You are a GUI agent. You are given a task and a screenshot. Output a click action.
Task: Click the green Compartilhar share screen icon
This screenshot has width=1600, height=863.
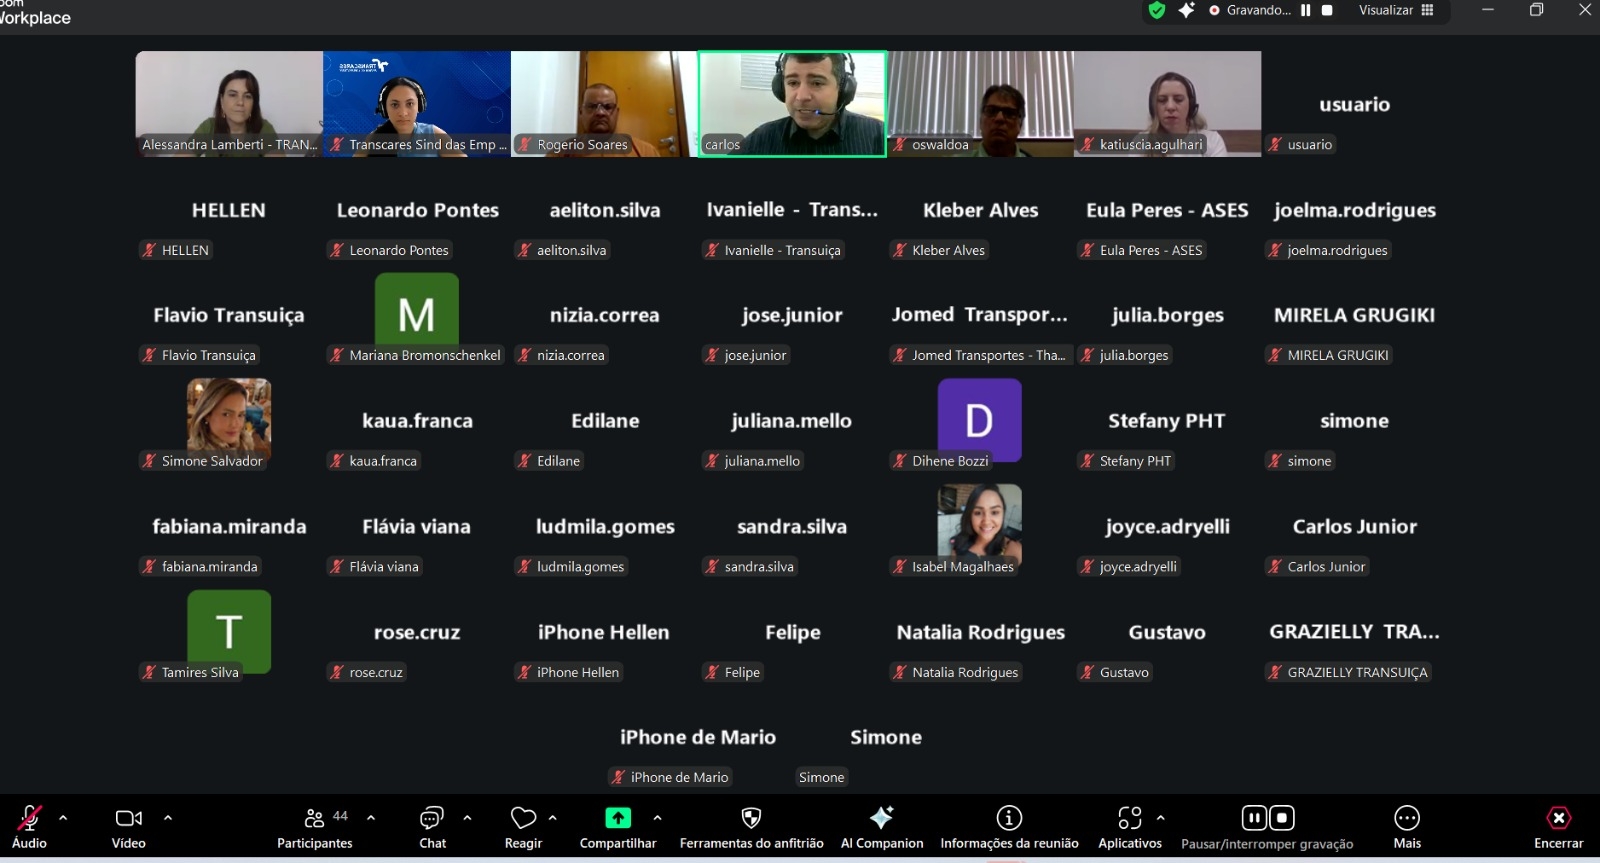pos(618,818)
